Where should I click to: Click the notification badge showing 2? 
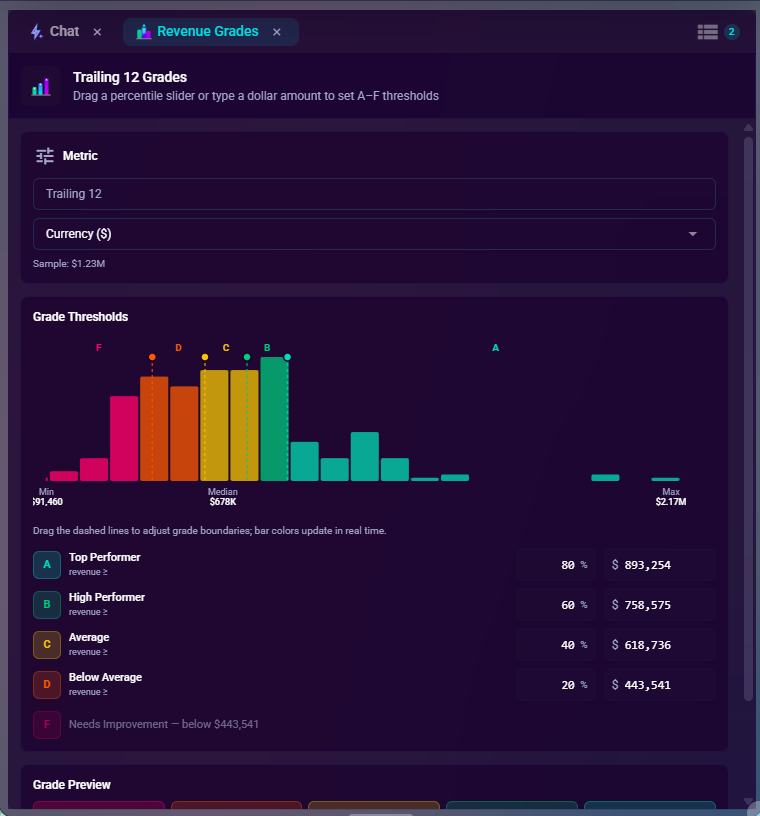(x=731, y=32)
